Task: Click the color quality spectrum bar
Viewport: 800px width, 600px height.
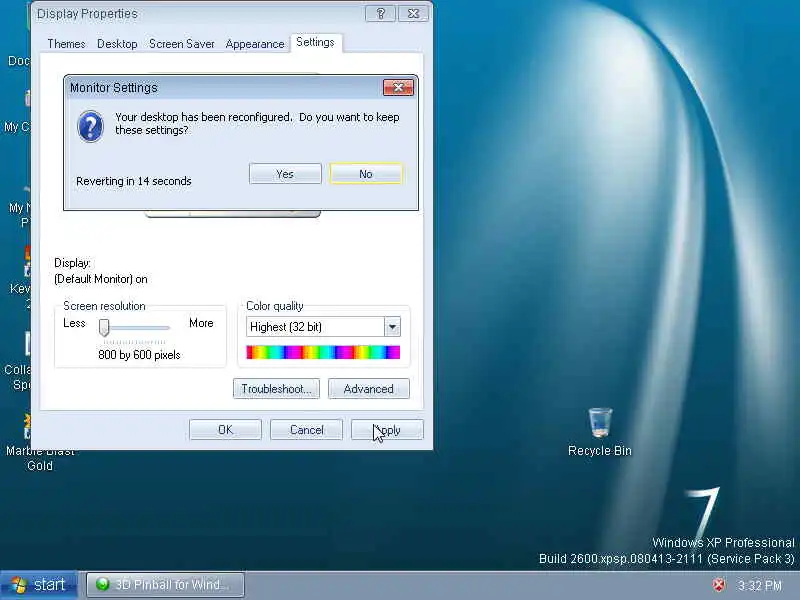Action: [323, 352]
